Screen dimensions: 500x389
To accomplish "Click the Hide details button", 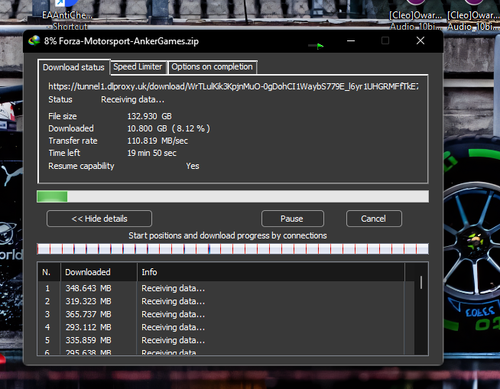I will click(99, 219).
